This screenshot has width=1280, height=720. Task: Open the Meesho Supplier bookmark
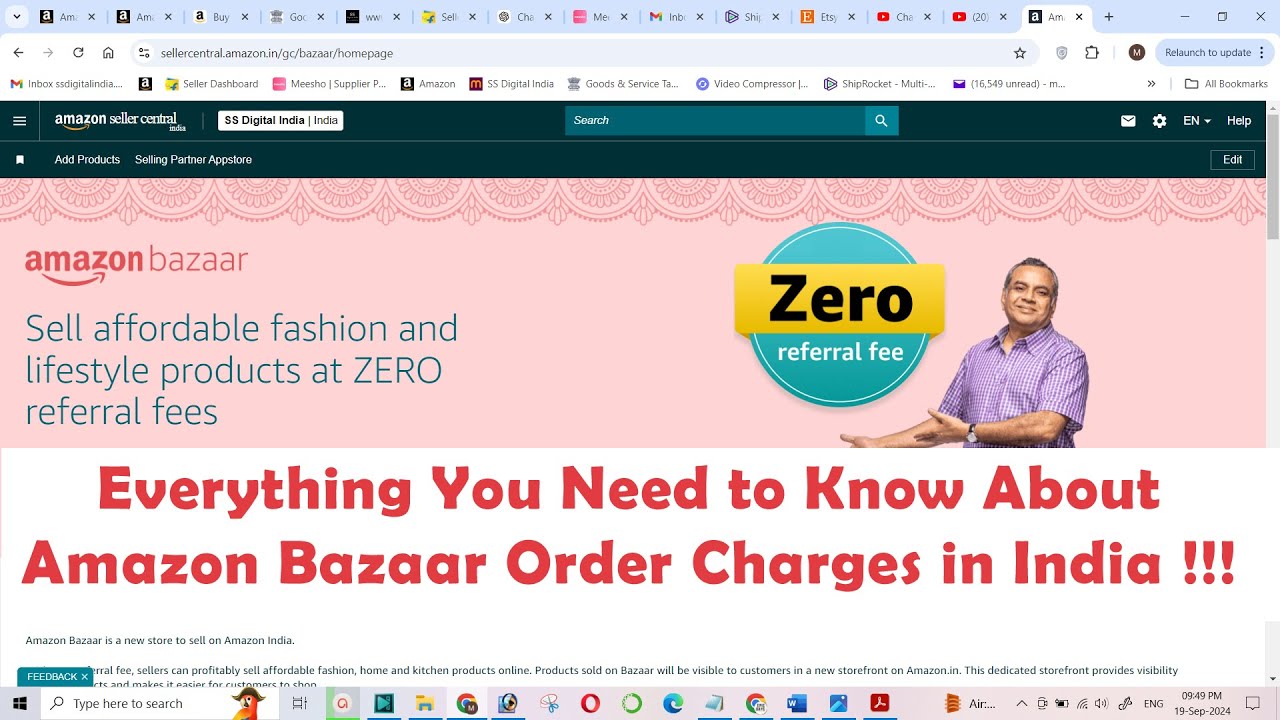pyautogui.click(x=329, y=84)
